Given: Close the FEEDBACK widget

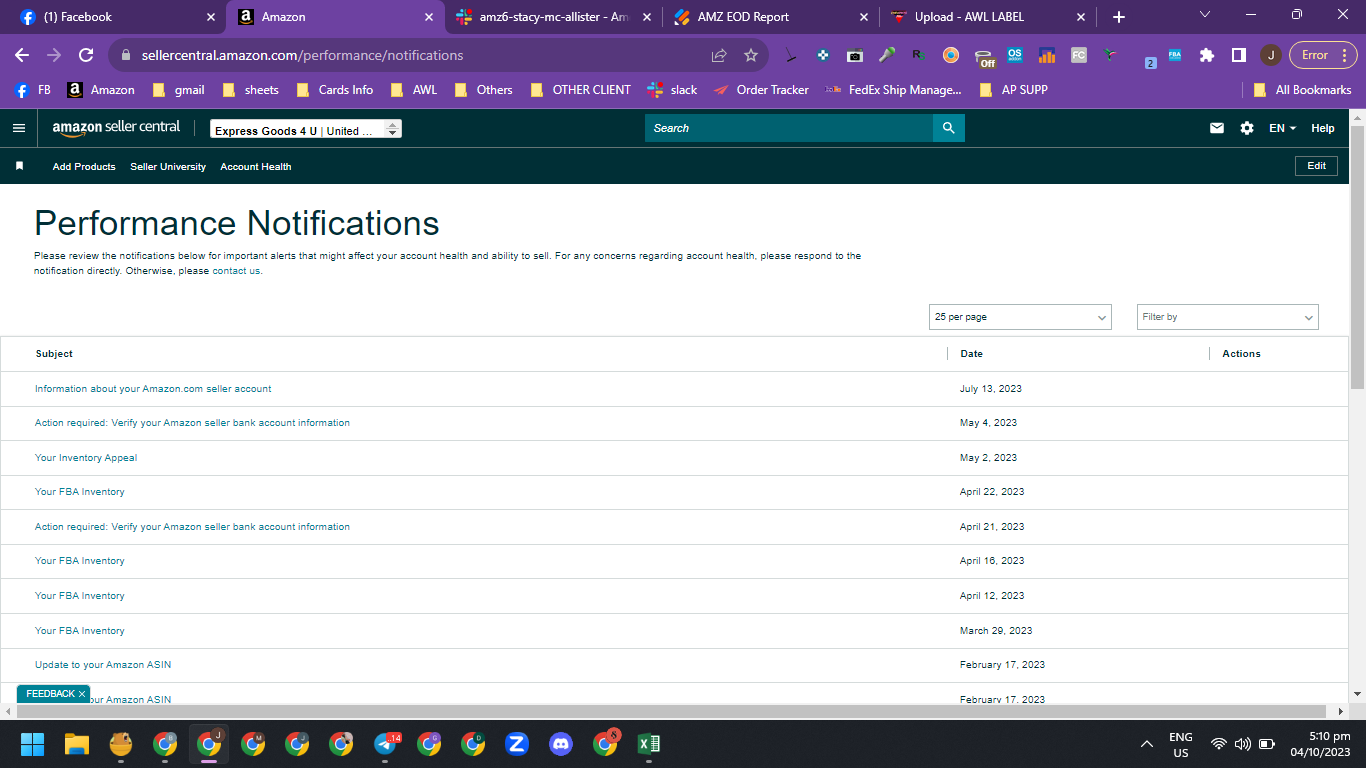Looking at the screenshot, I should coord(82,694).
